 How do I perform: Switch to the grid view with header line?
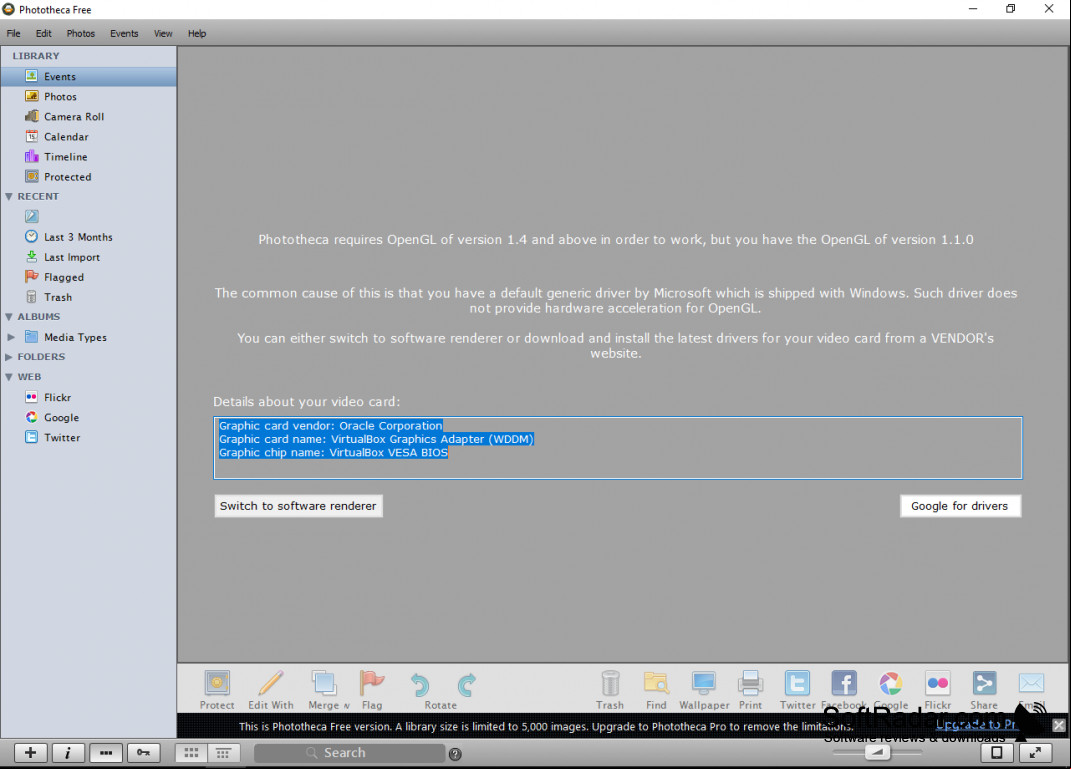[x=223, y=753]
